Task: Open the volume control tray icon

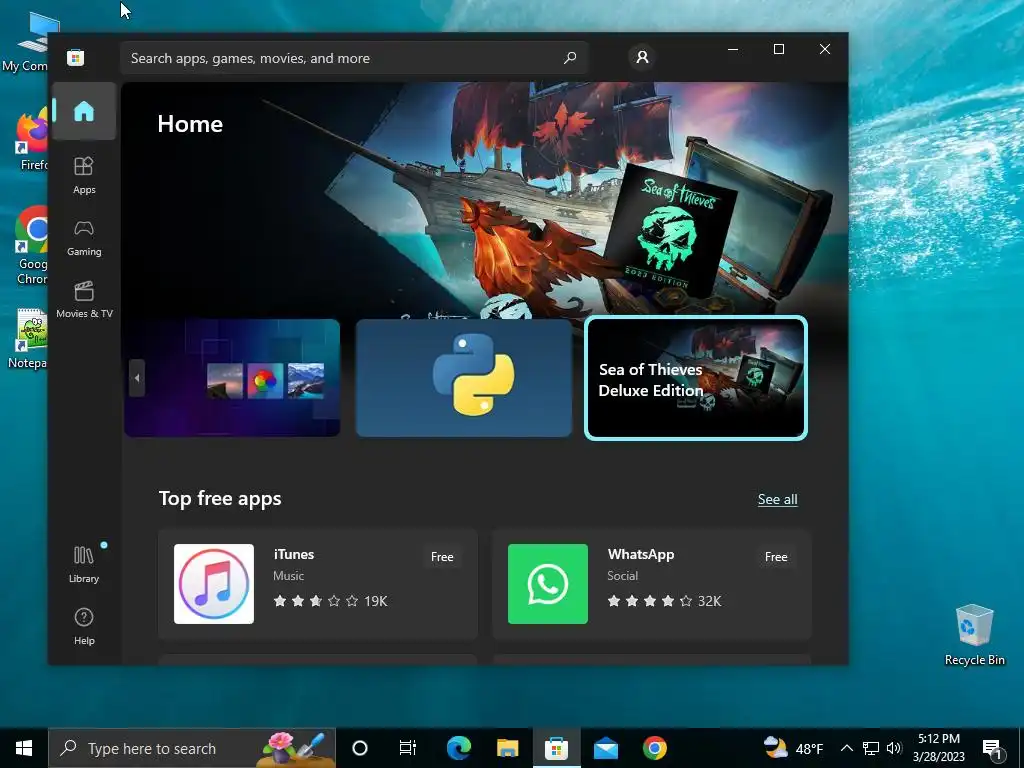Action: (x=894, y=748)
